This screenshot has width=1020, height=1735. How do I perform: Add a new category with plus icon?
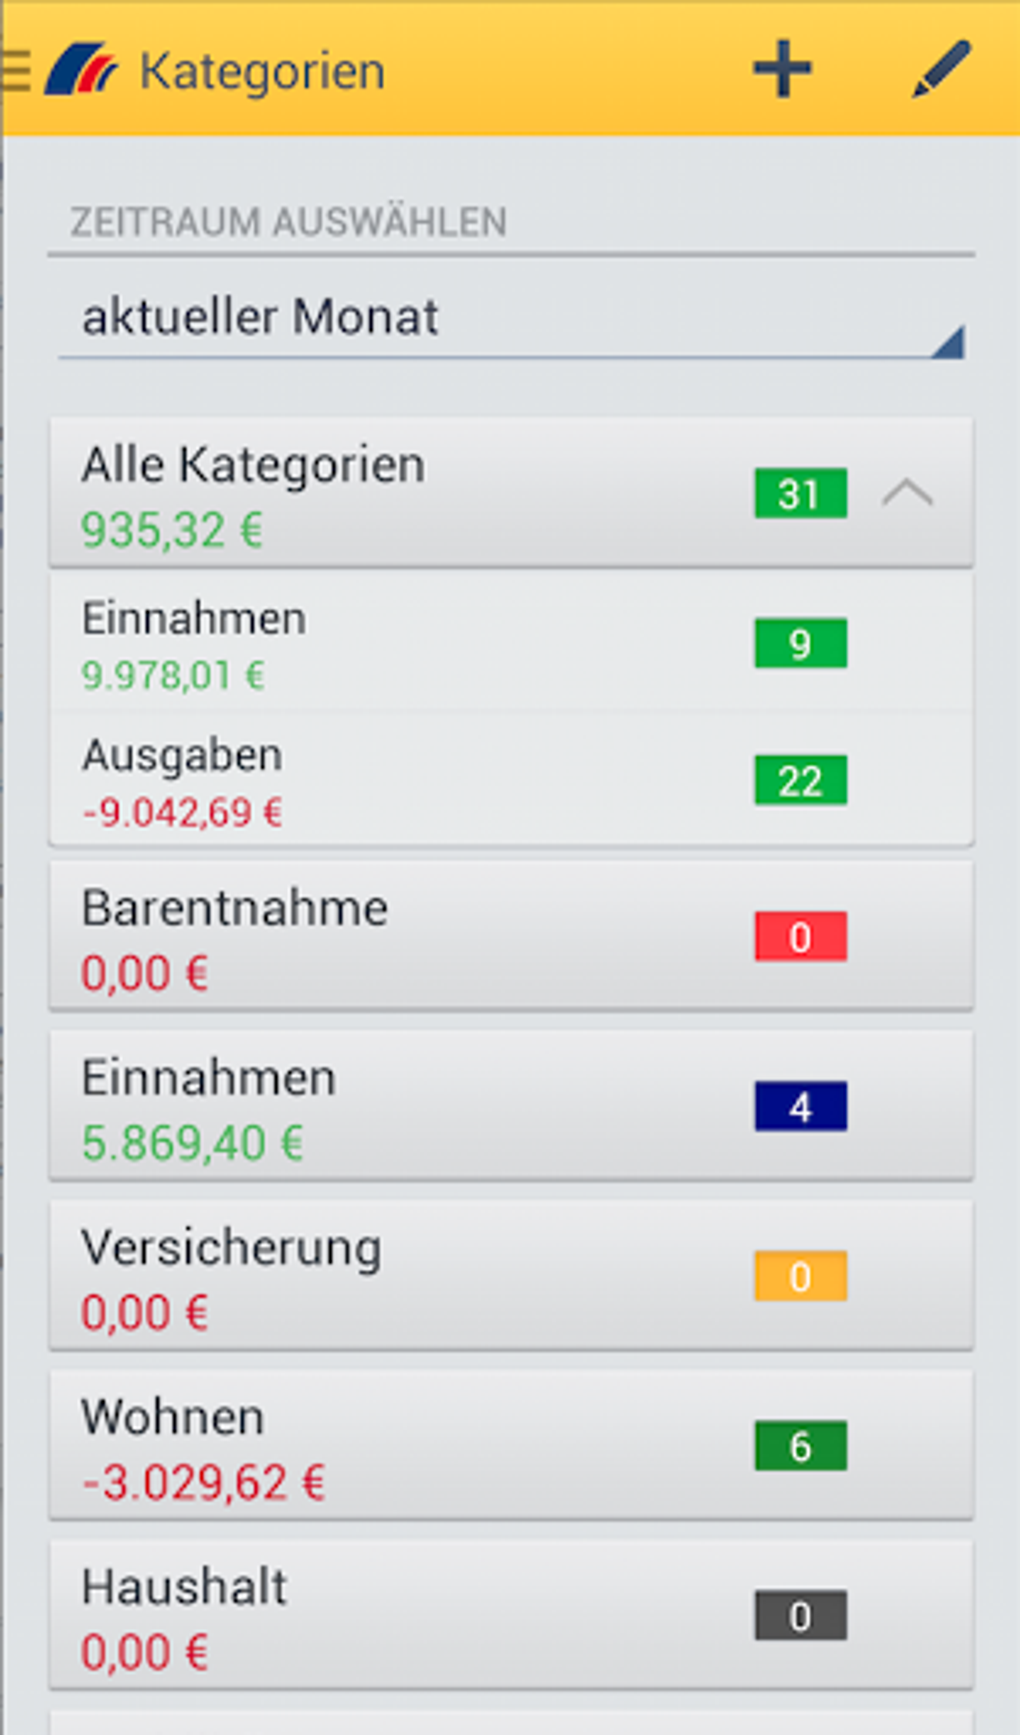pyautogui.click(x=782, y=70)
